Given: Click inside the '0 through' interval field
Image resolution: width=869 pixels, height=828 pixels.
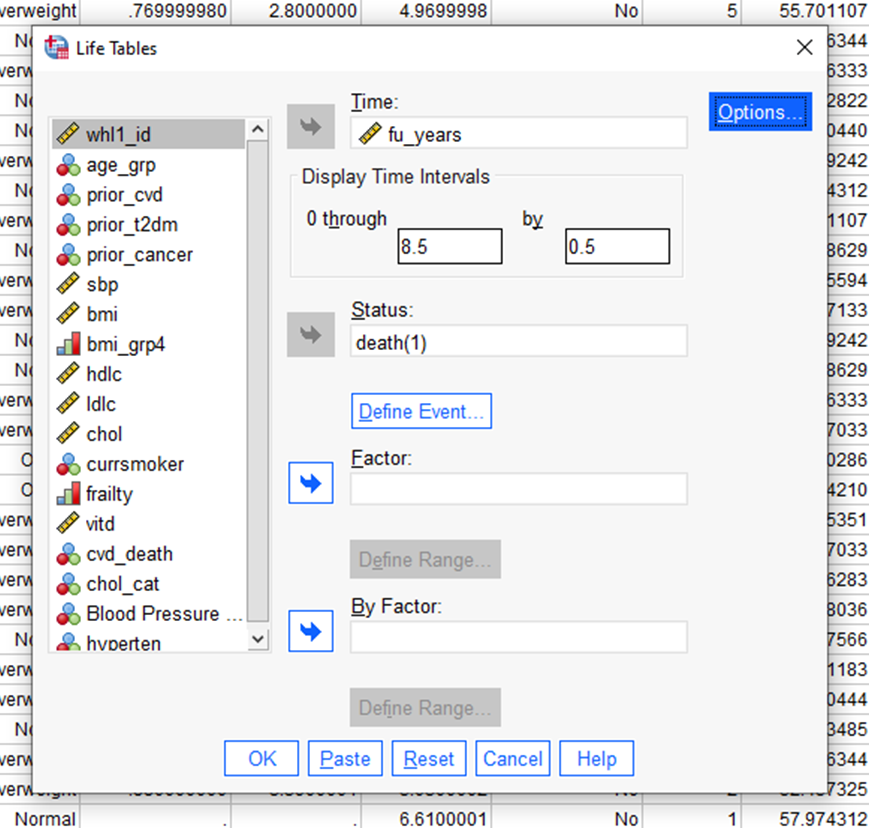Looking at the screenshot, I should (x=449, y=246).
